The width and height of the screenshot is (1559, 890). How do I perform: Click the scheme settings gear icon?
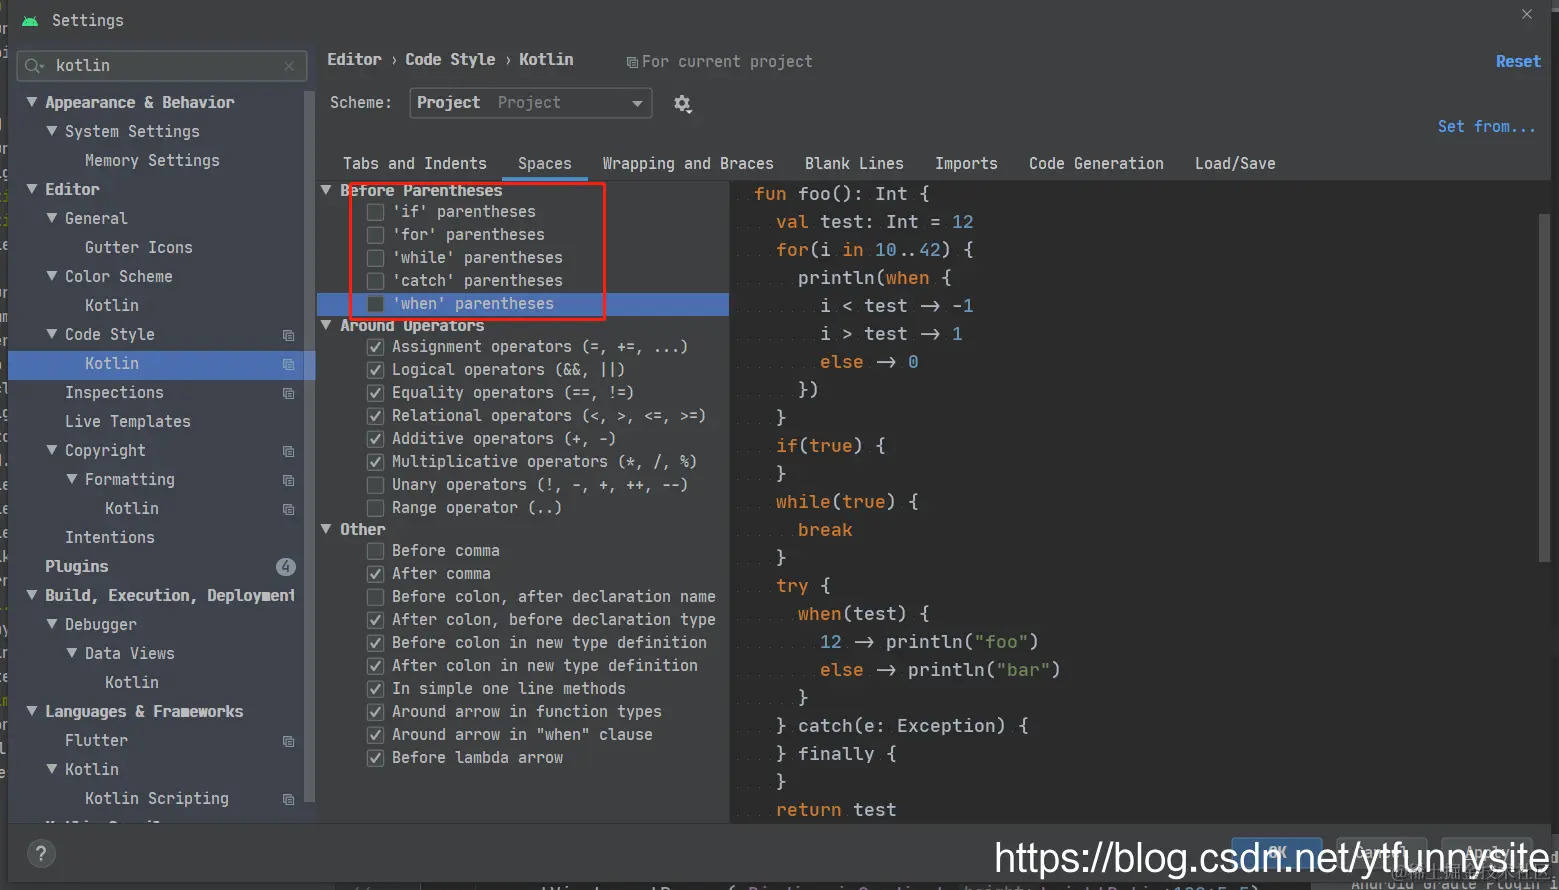point(682,104)
